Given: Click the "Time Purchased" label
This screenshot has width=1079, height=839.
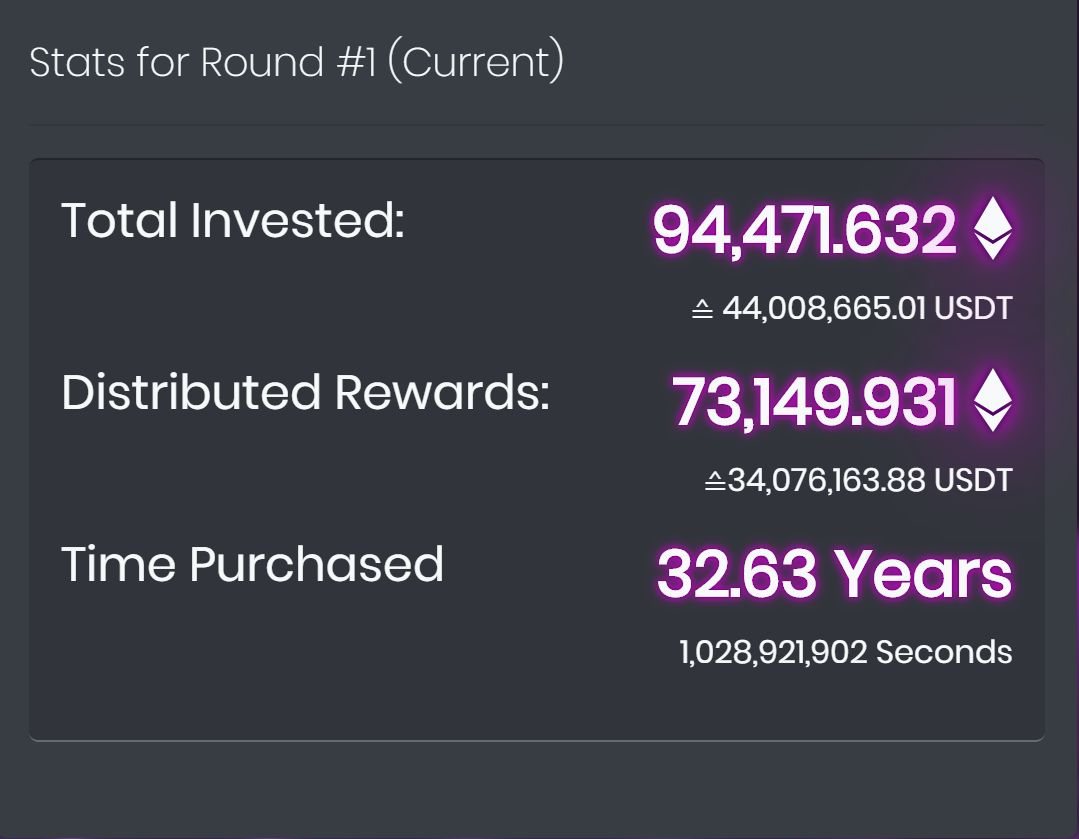Looking at the screenshot, I should pos(252,564).
